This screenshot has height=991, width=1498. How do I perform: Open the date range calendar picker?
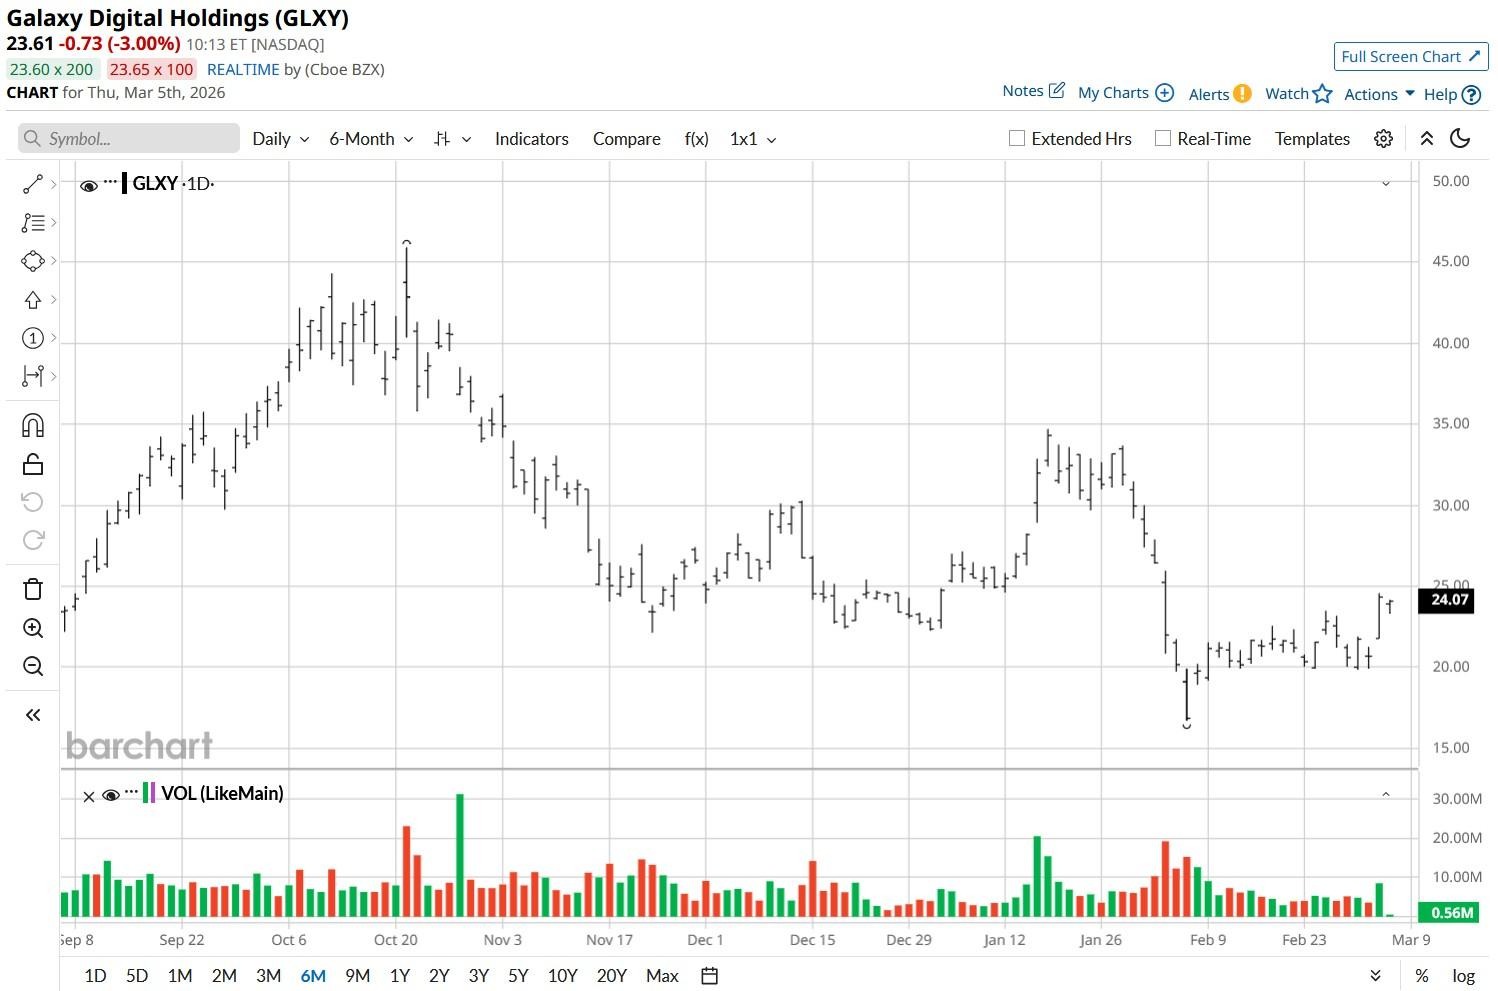click(710, 976)
